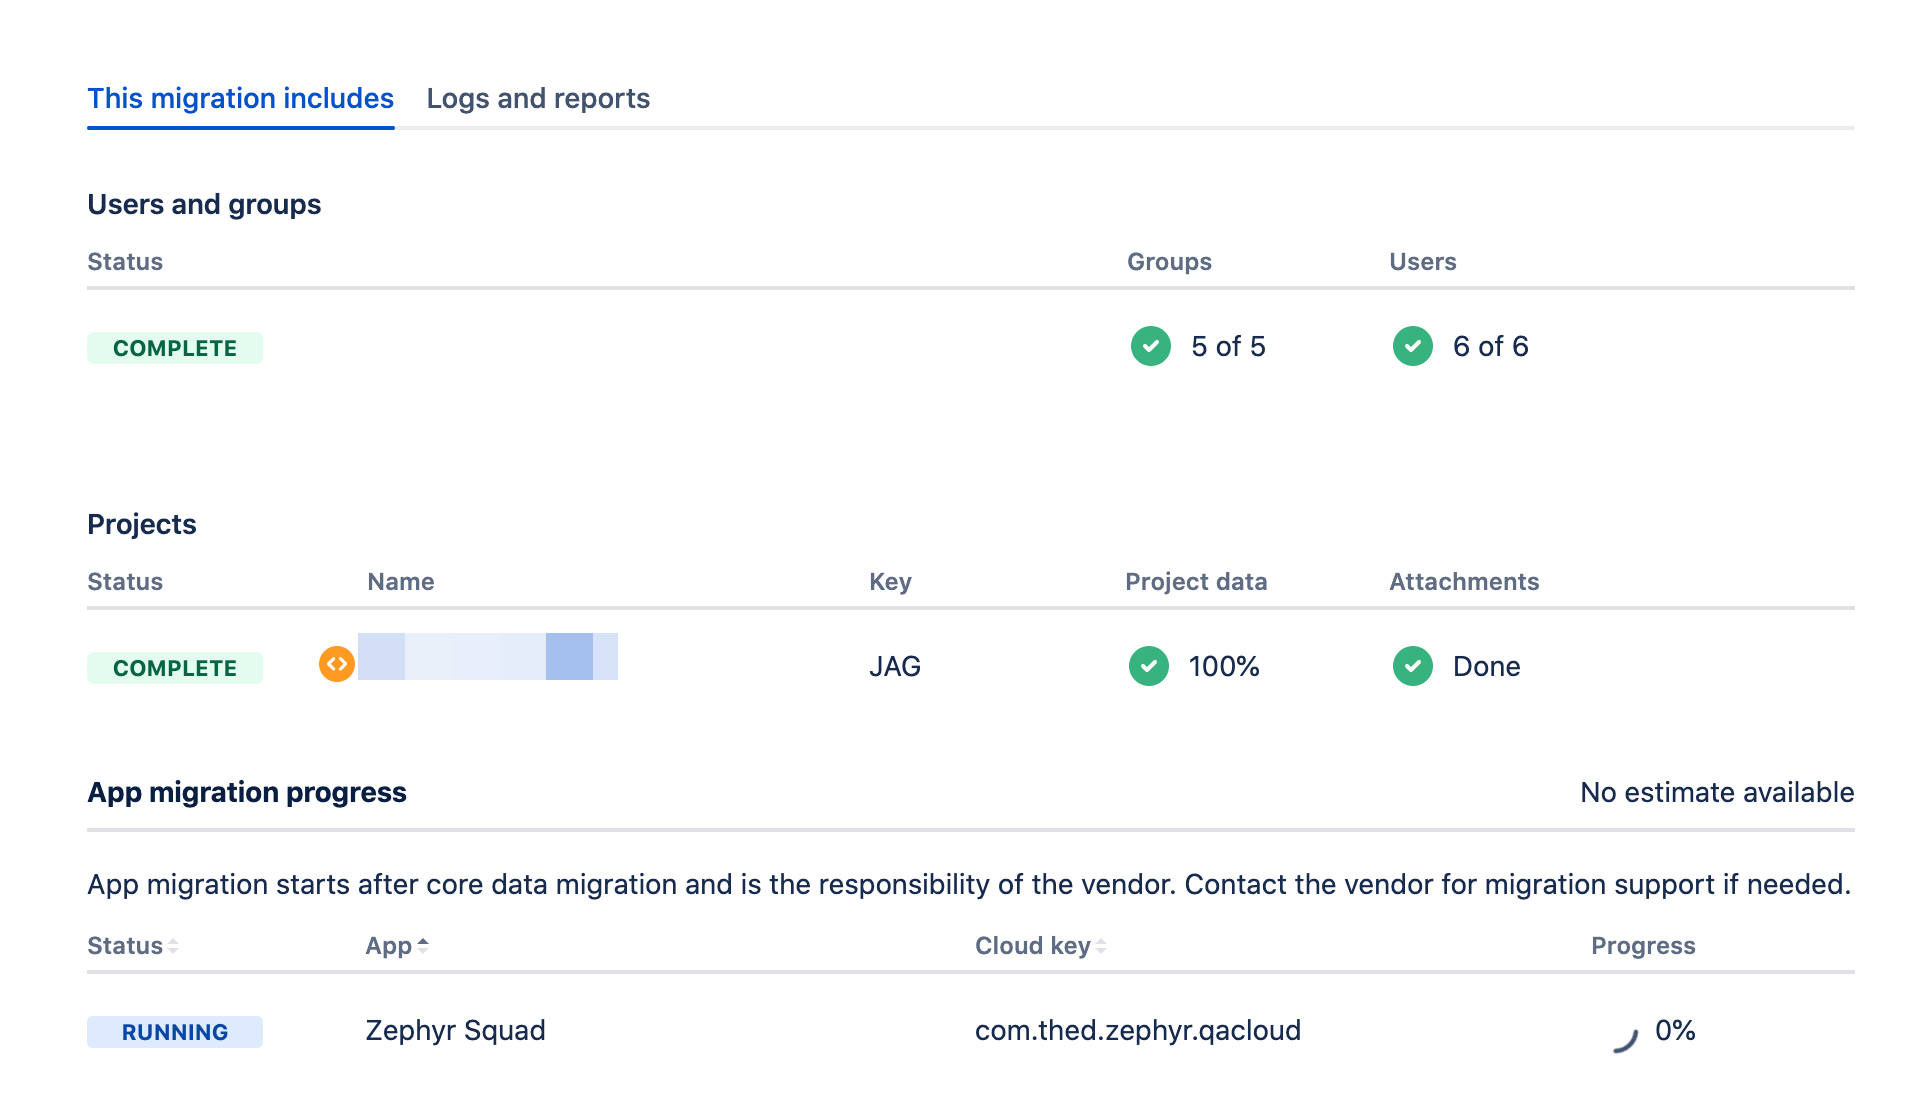Click the RUNNING status badge for Zephyr Squad
This screenshot has height=1100, width=1930.
[x=175, y=1032]
